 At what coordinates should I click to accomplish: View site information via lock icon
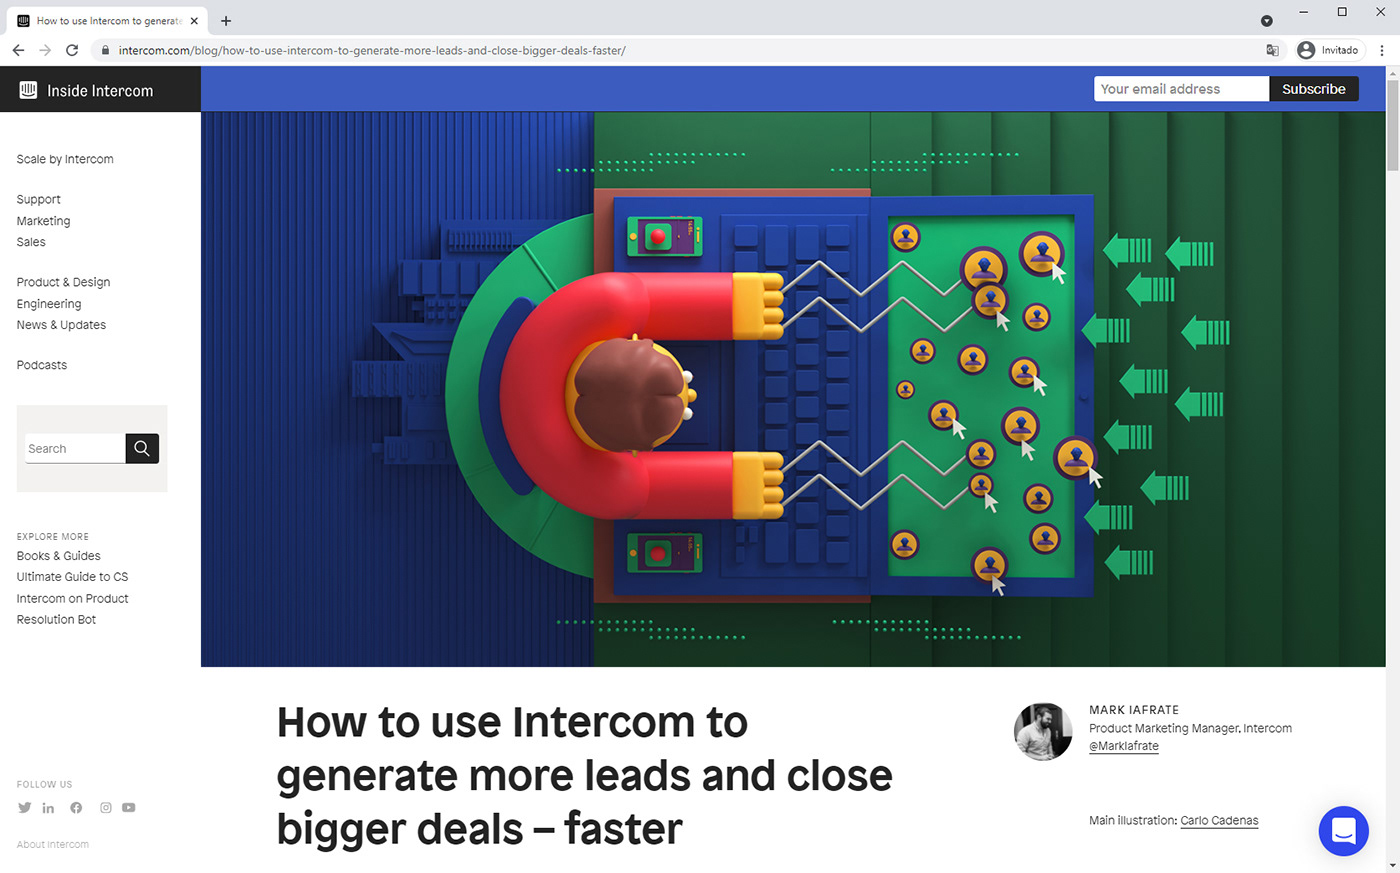(x=105, y=50)
